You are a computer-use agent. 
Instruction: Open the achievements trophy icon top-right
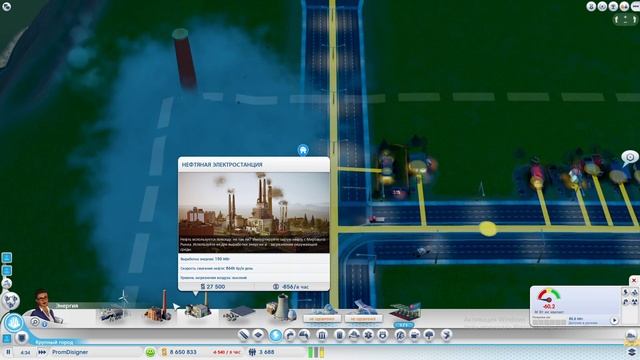[x=613, y=6]
